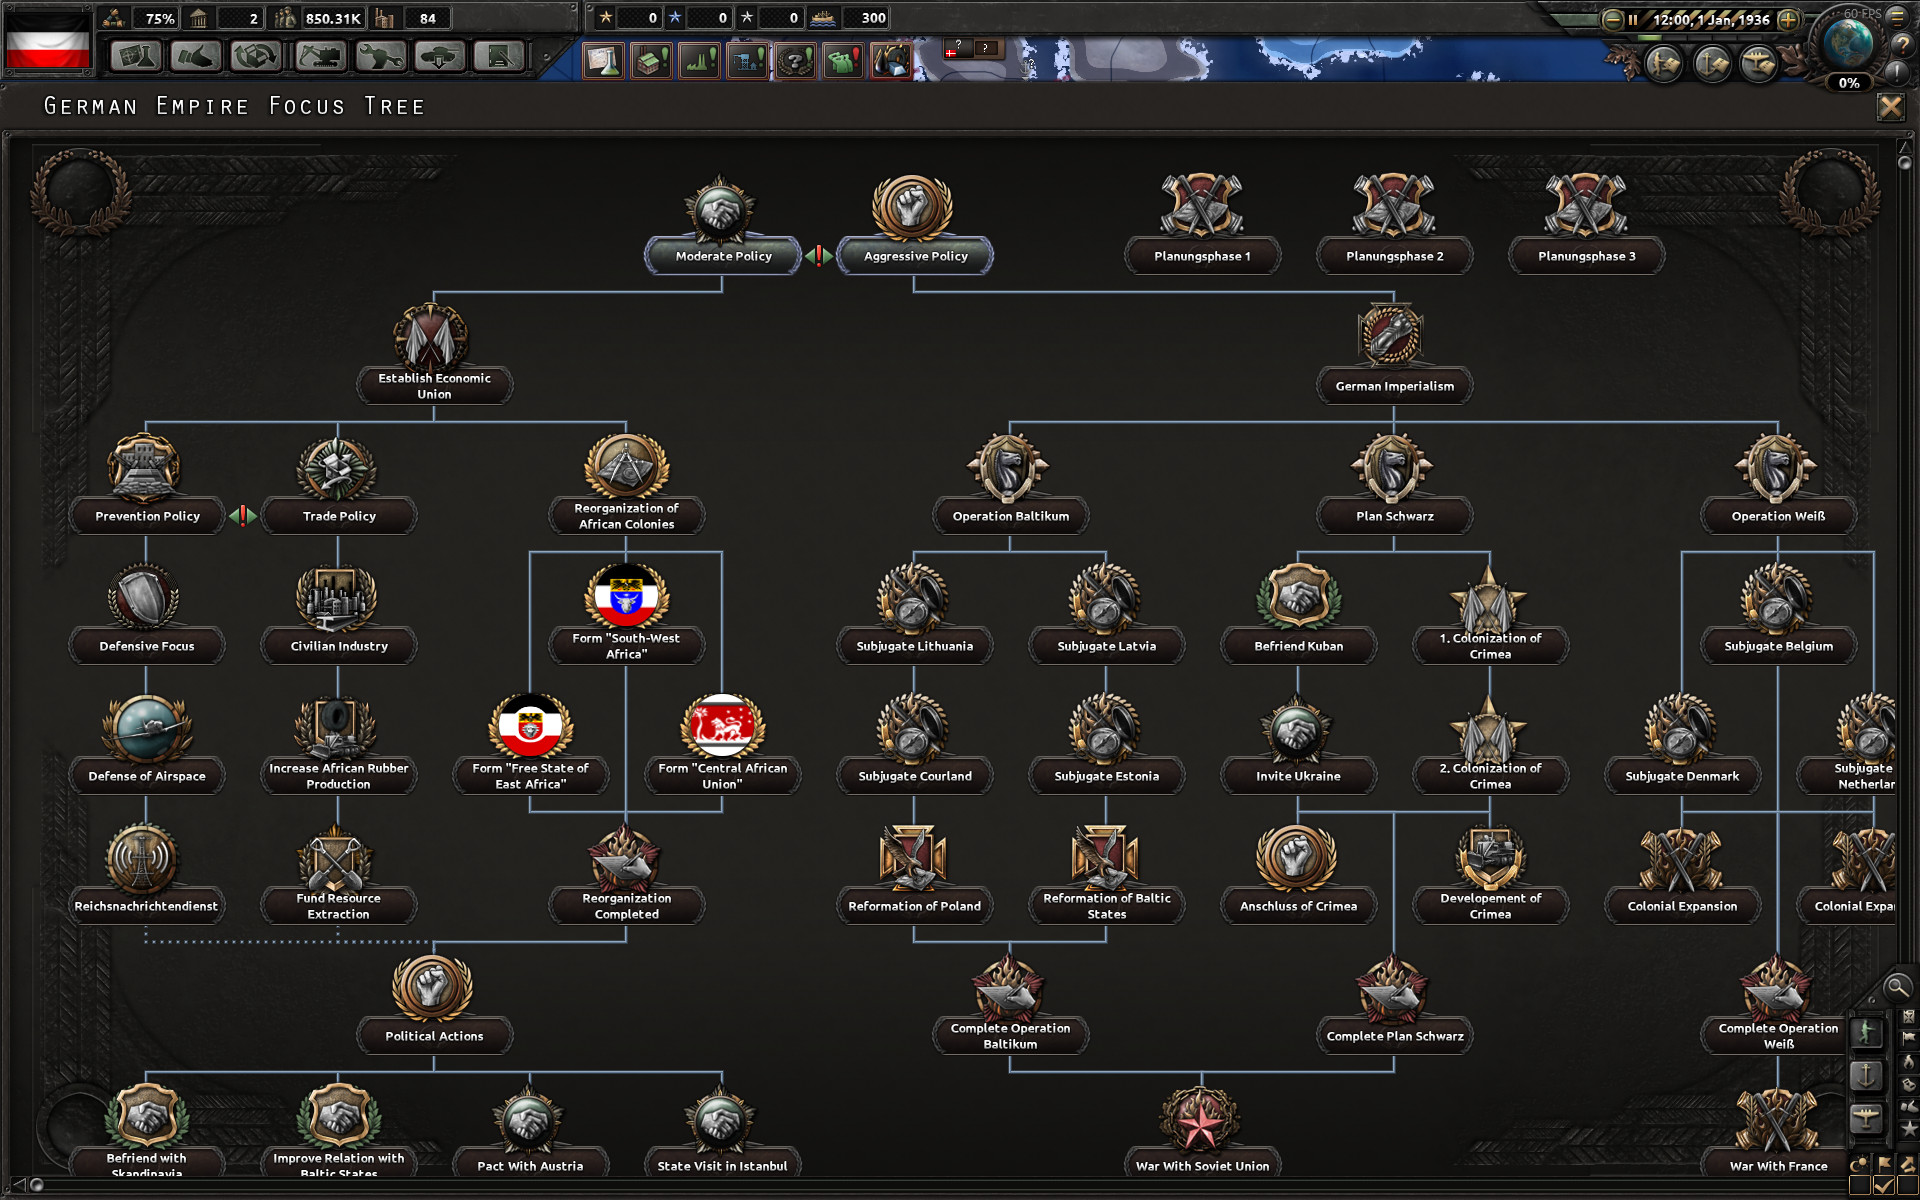1920x1200 pixels.
Task: Open the Diplomacy handshake tab
Action: point(196,56)
